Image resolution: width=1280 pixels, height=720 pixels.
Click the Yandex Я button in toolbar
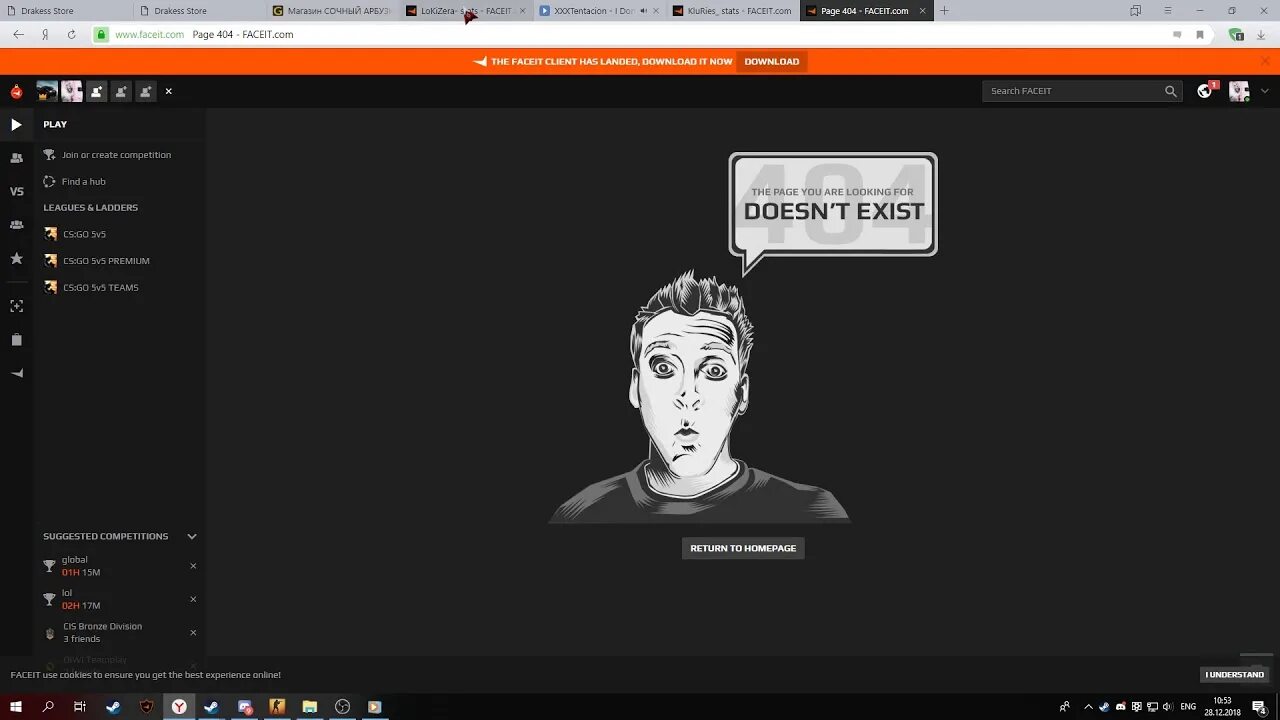45,35
